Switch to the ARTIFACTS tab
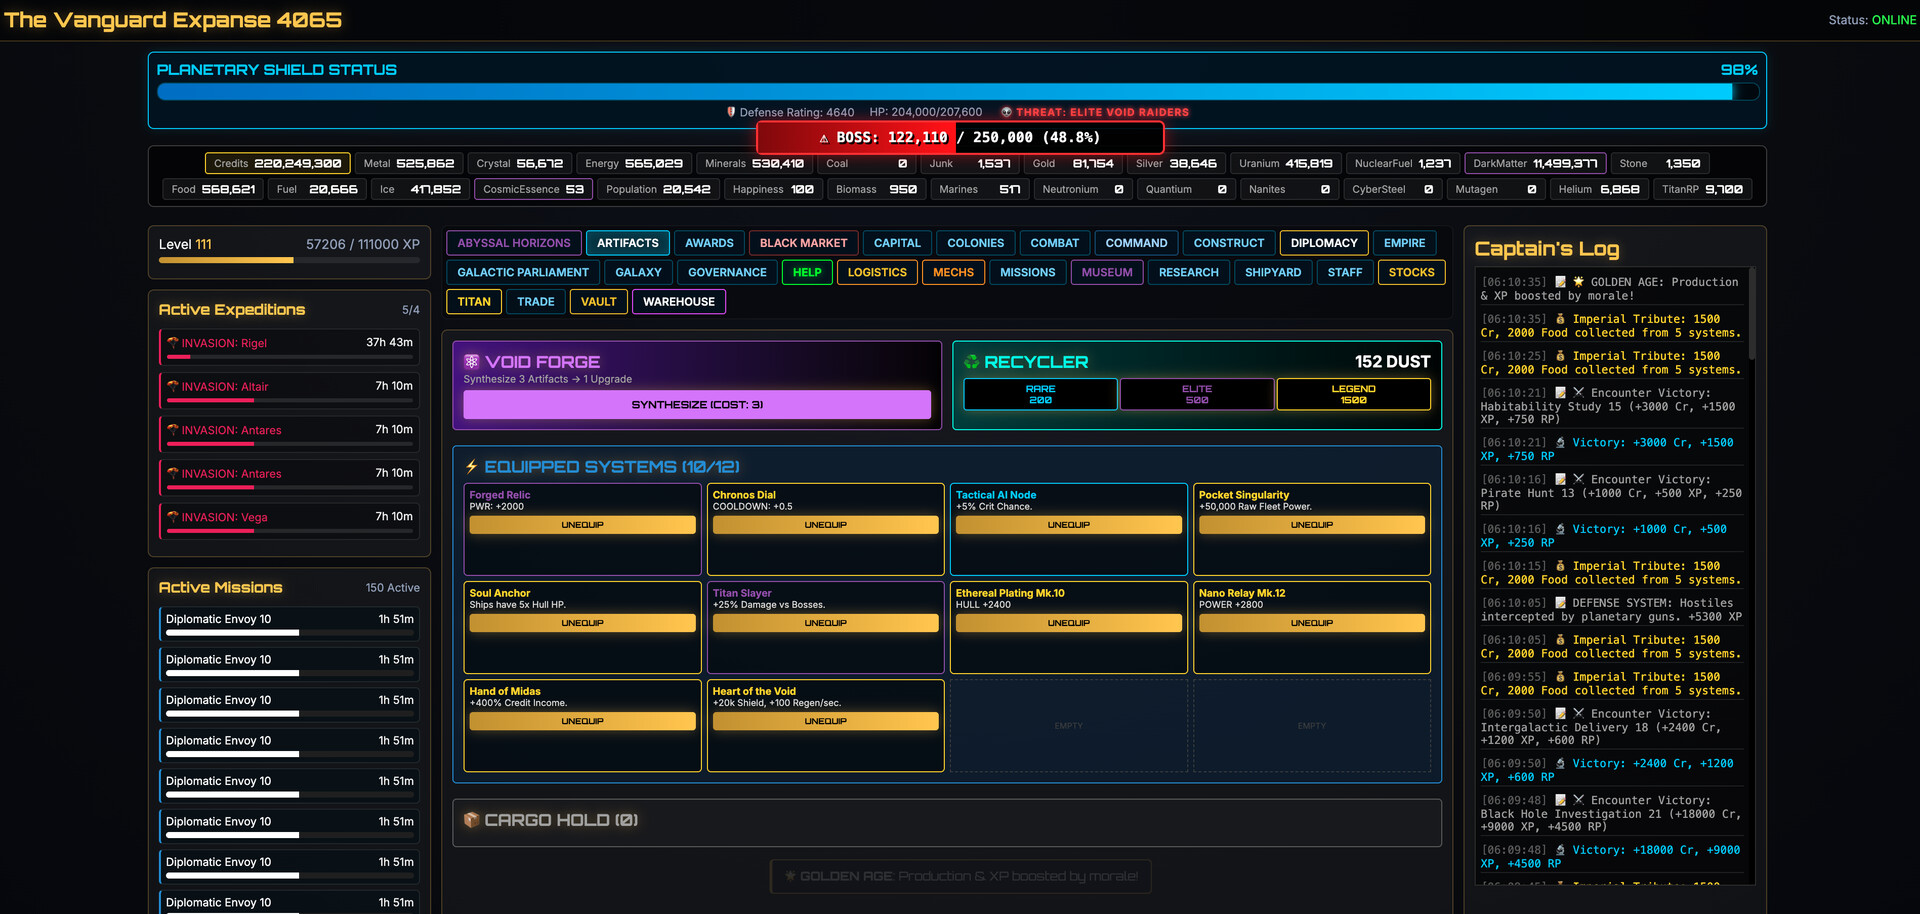This screenshot has width=1920, height=914. [x=628, y=242]
